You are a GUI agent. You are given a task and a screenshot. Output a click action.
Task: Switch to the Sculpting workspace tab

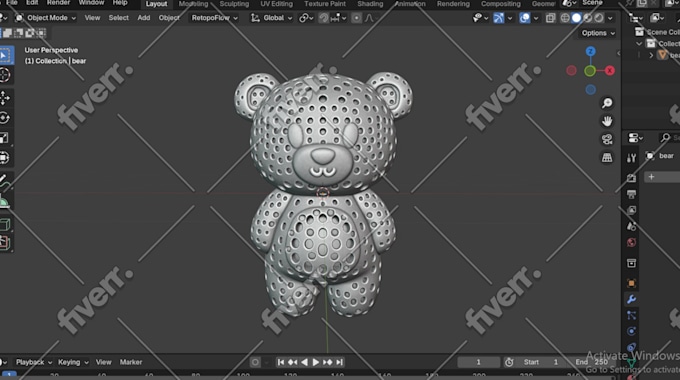(234, 4)
